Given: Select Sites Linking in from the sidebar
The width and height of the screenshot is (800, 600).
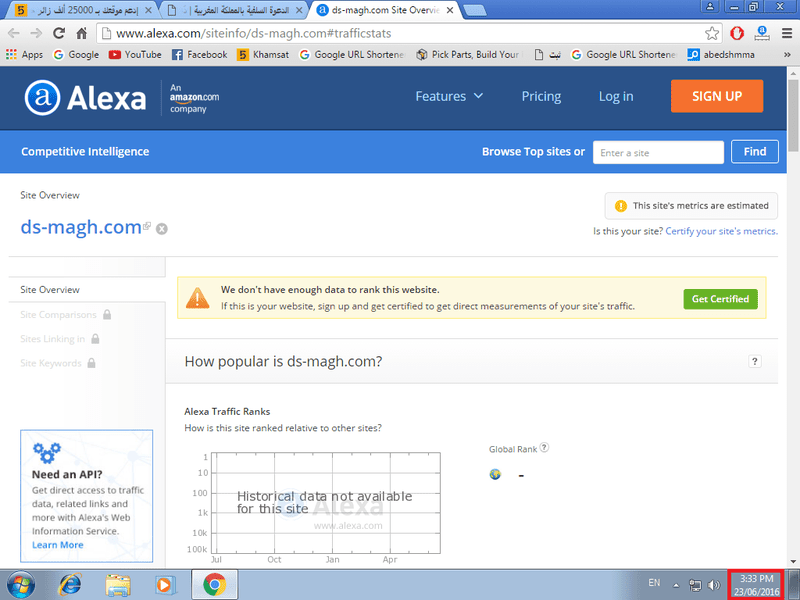Looking at the screenshot, I should pos(53,339).
